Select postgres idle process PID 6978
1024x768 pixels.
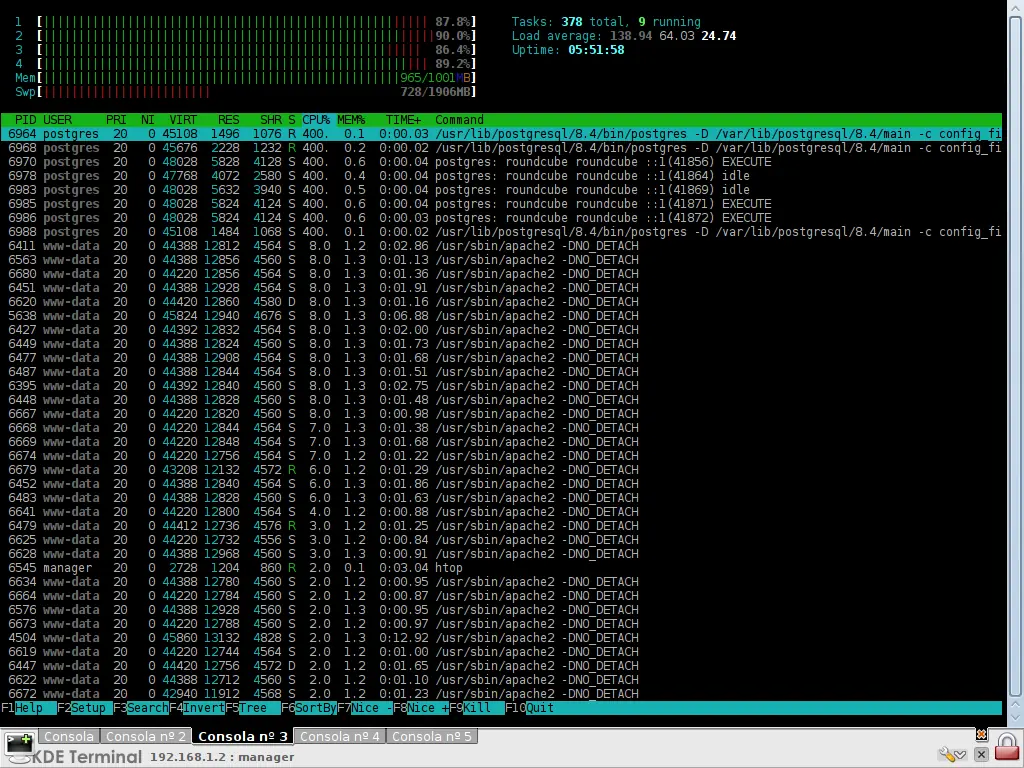pyautogui.click(x=501, y=176)
